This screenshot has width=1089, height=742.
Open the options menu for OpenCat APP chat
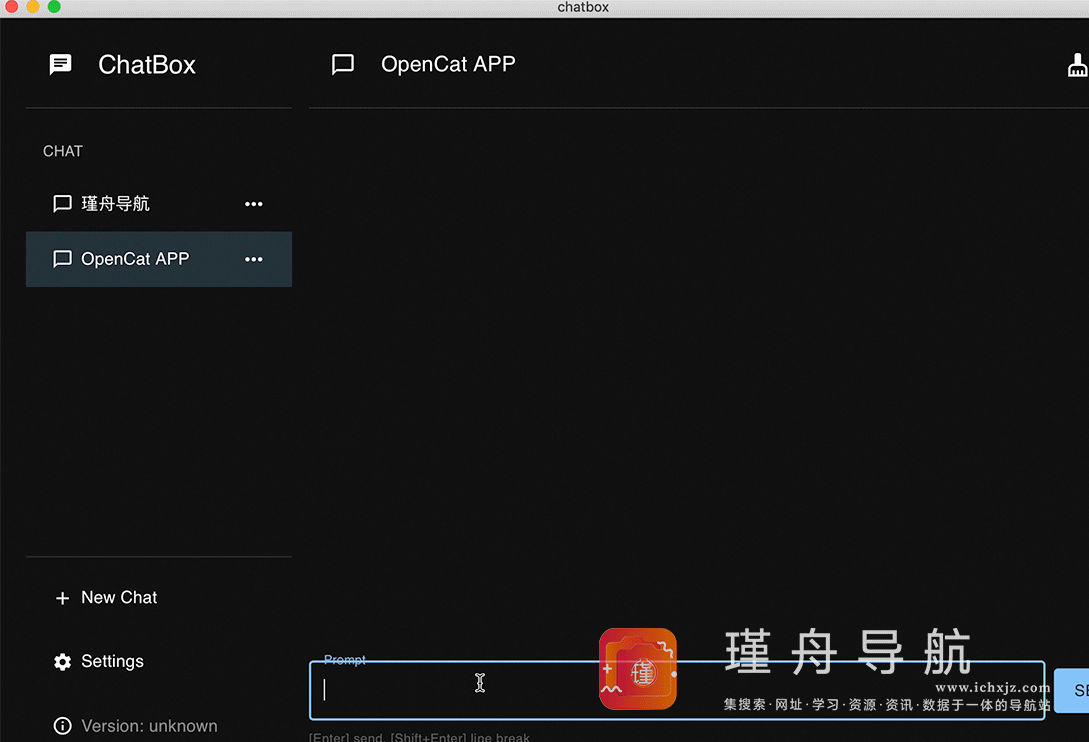pyautogui.click(x=253, y=258)
